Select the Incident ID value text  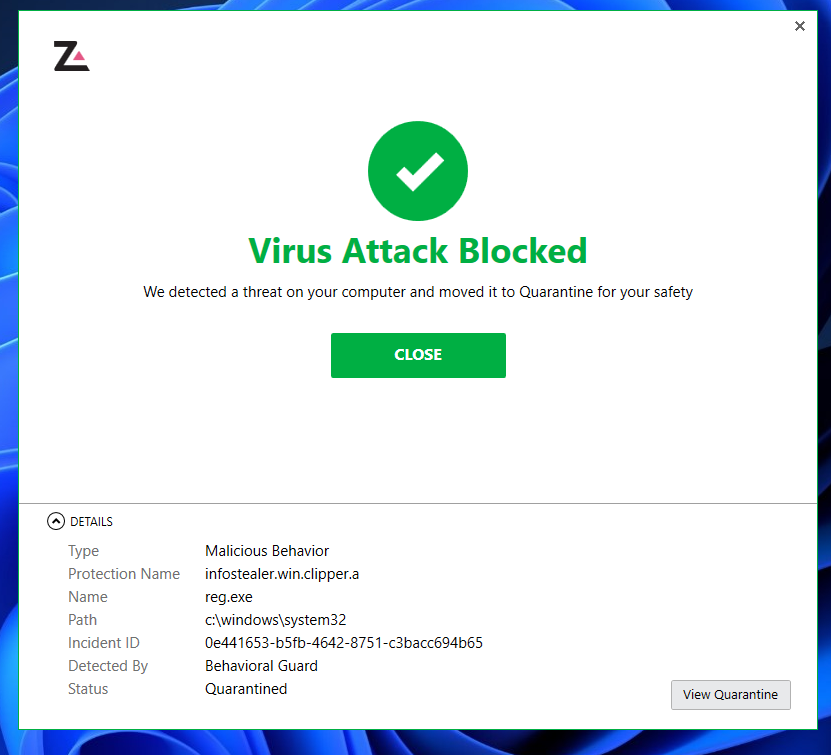344,643
